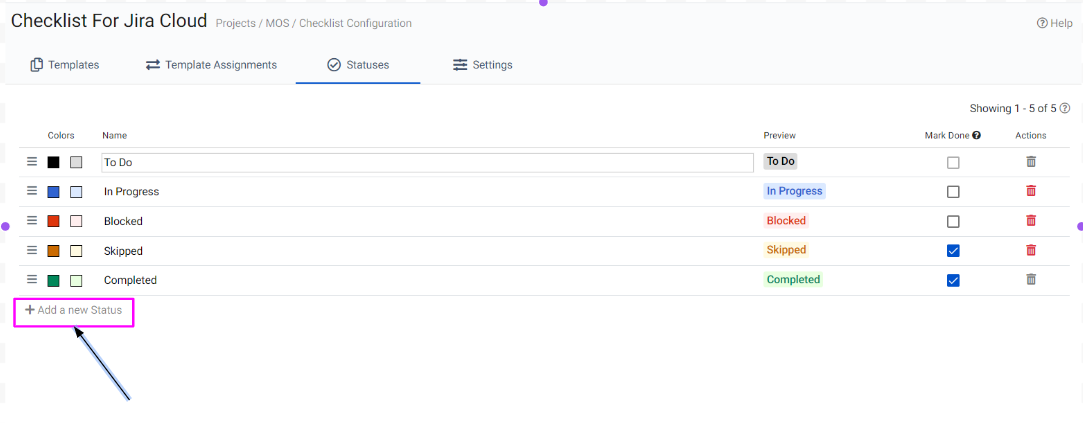Go to the Settings tab
The height and width of the screenshot is (423, 1083).
(482, 65)
